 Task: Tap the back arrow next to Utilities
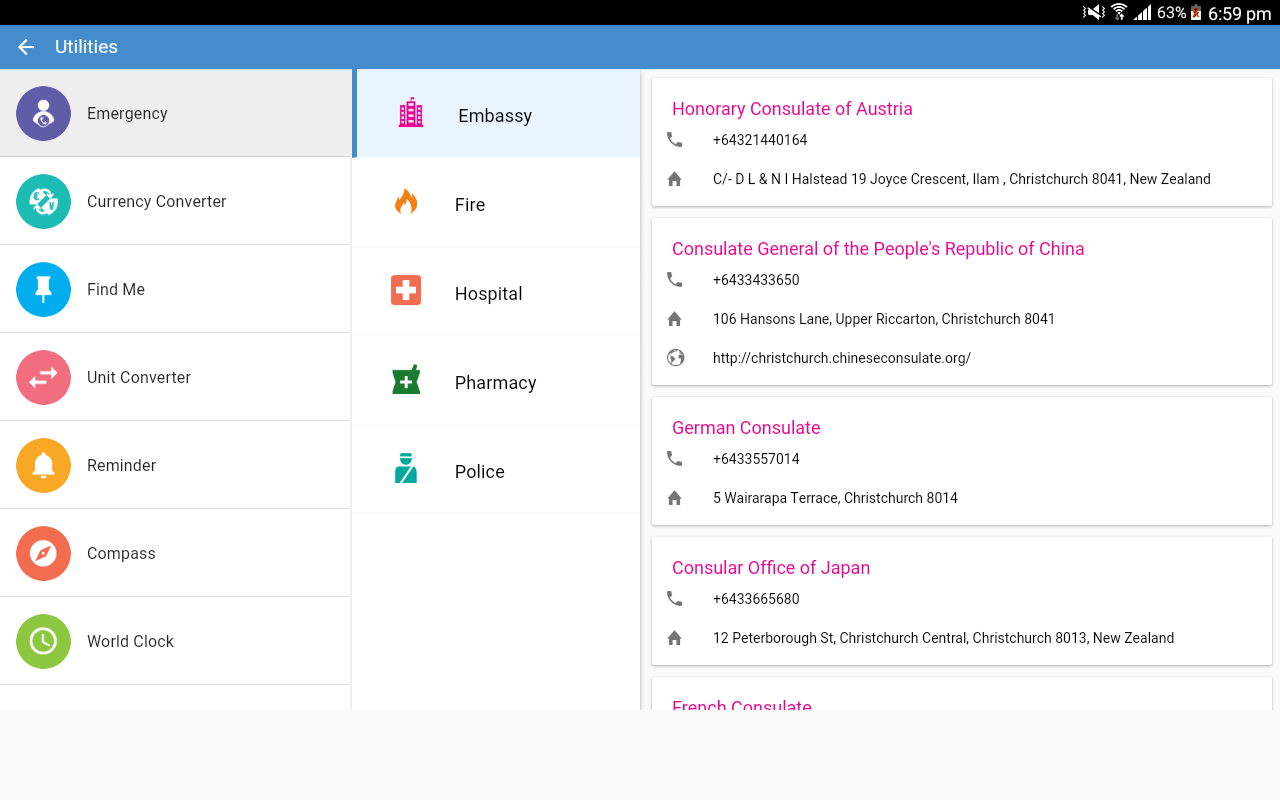[26, 47]
